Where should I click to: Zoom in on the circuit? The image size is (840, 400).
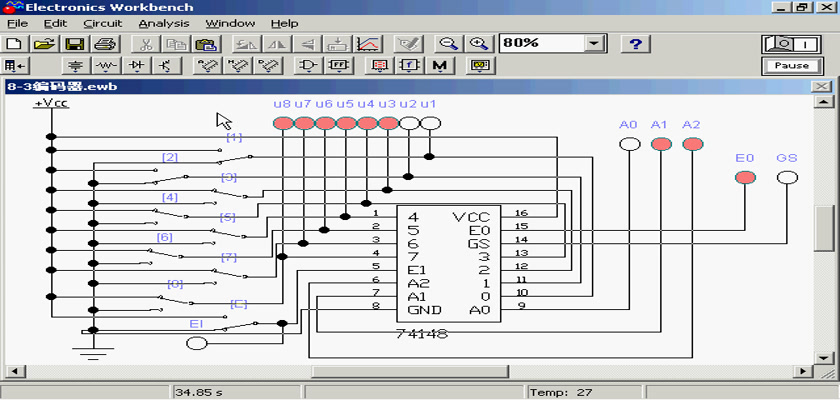[x=478, y=44]
